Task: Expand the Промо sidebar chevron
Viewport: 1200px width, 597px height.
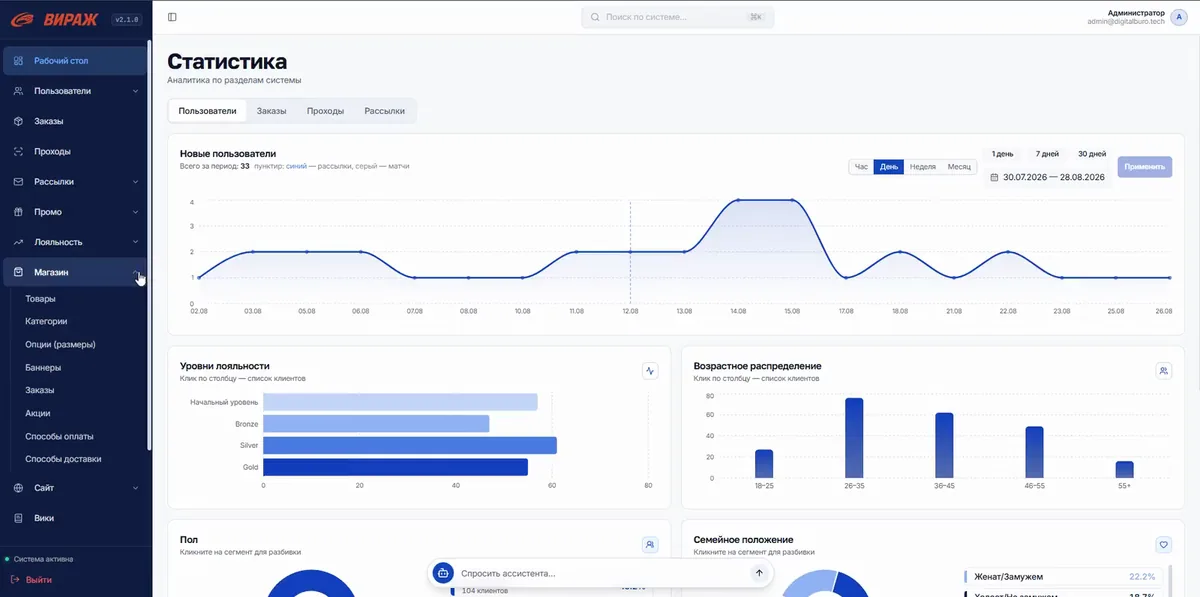Action: click(x=135, y=212)
